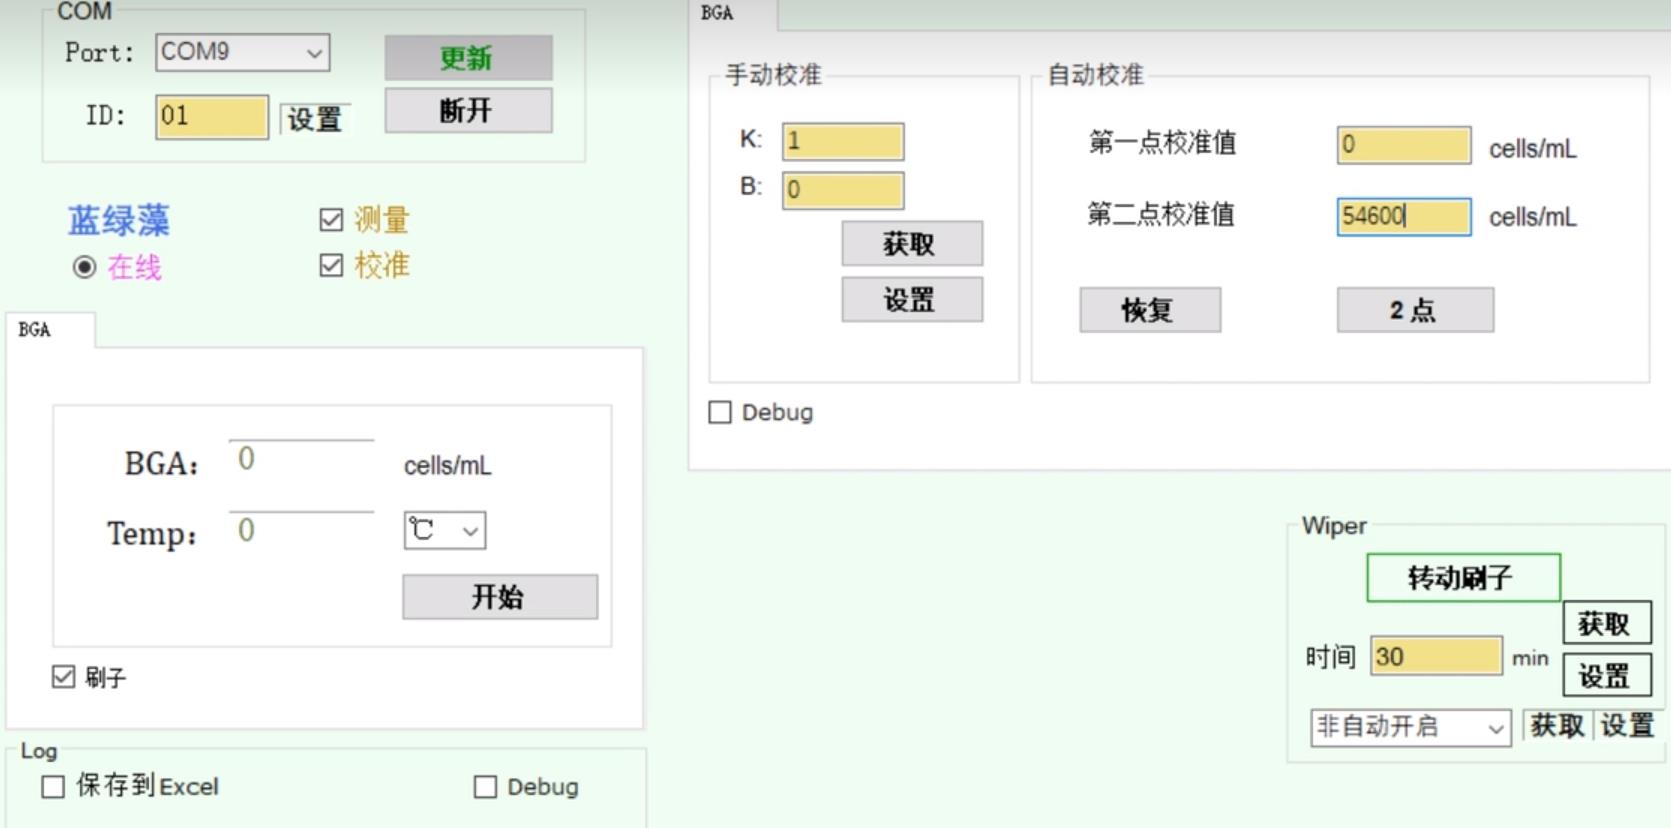Screen dimensions: 1671x828
Task: Click the 第二点校准值 input field
Action: pyautogui.click(x=1403, y=217)
